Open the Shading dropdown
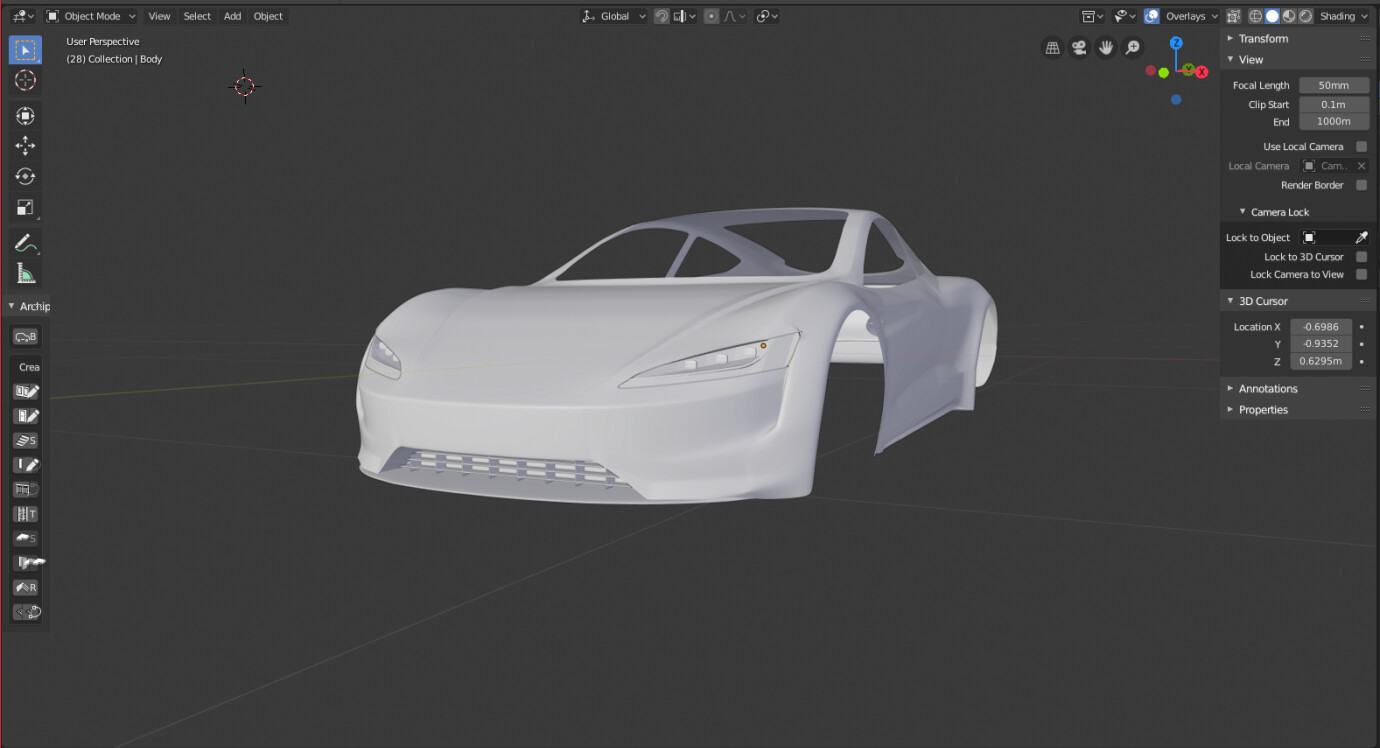Image resolution: width=1380 pixels, height=748 pixels. point(1344,16)
